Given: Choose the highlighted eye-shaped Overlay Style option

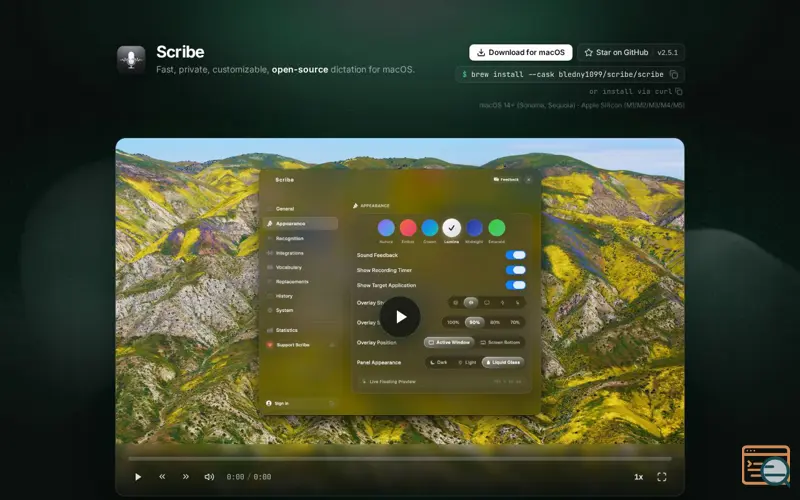Looking at the screenshot, I should coord(471,303).
